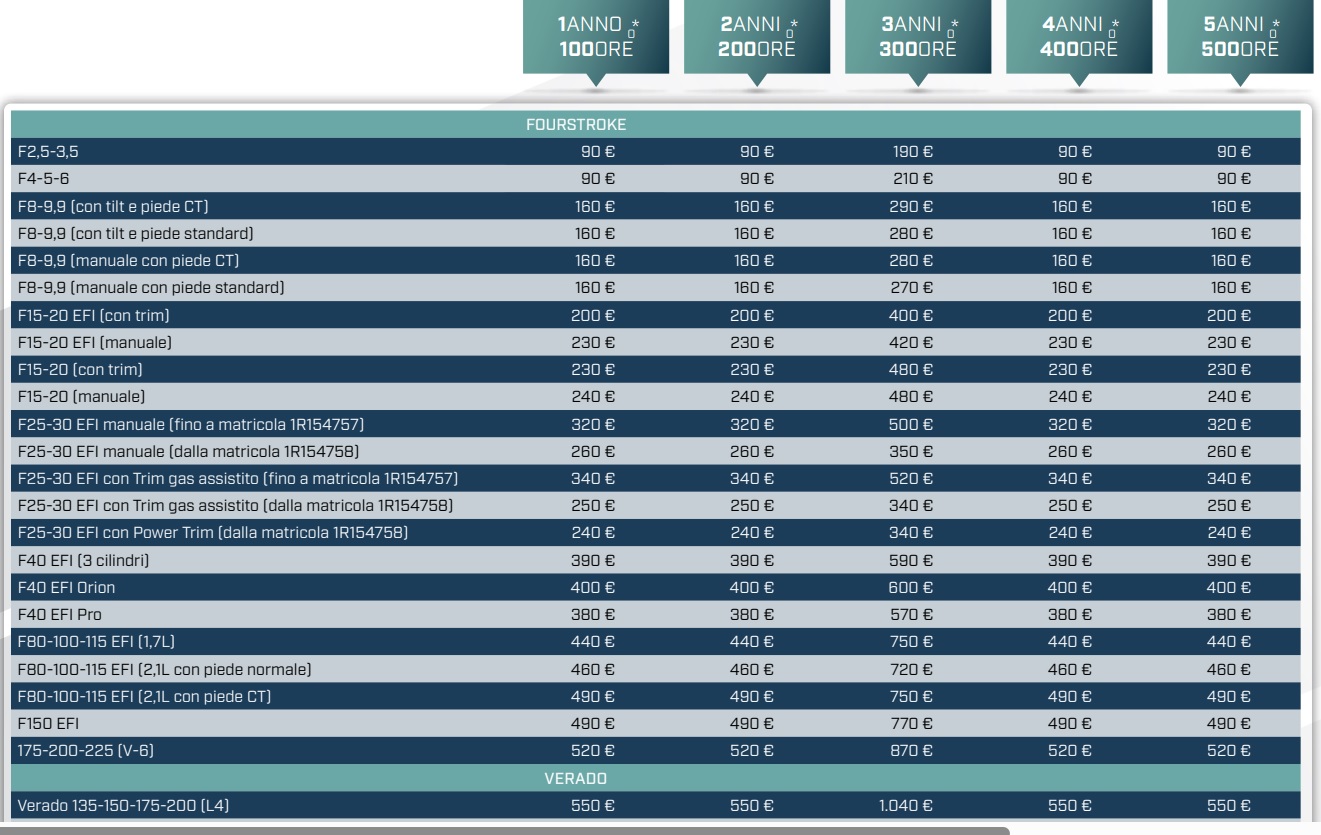Click F25-30 EFI manuale (dalla matricola 1R154758)
Viewport: 1321px width, 835px height.
click(x=188, y=452)
